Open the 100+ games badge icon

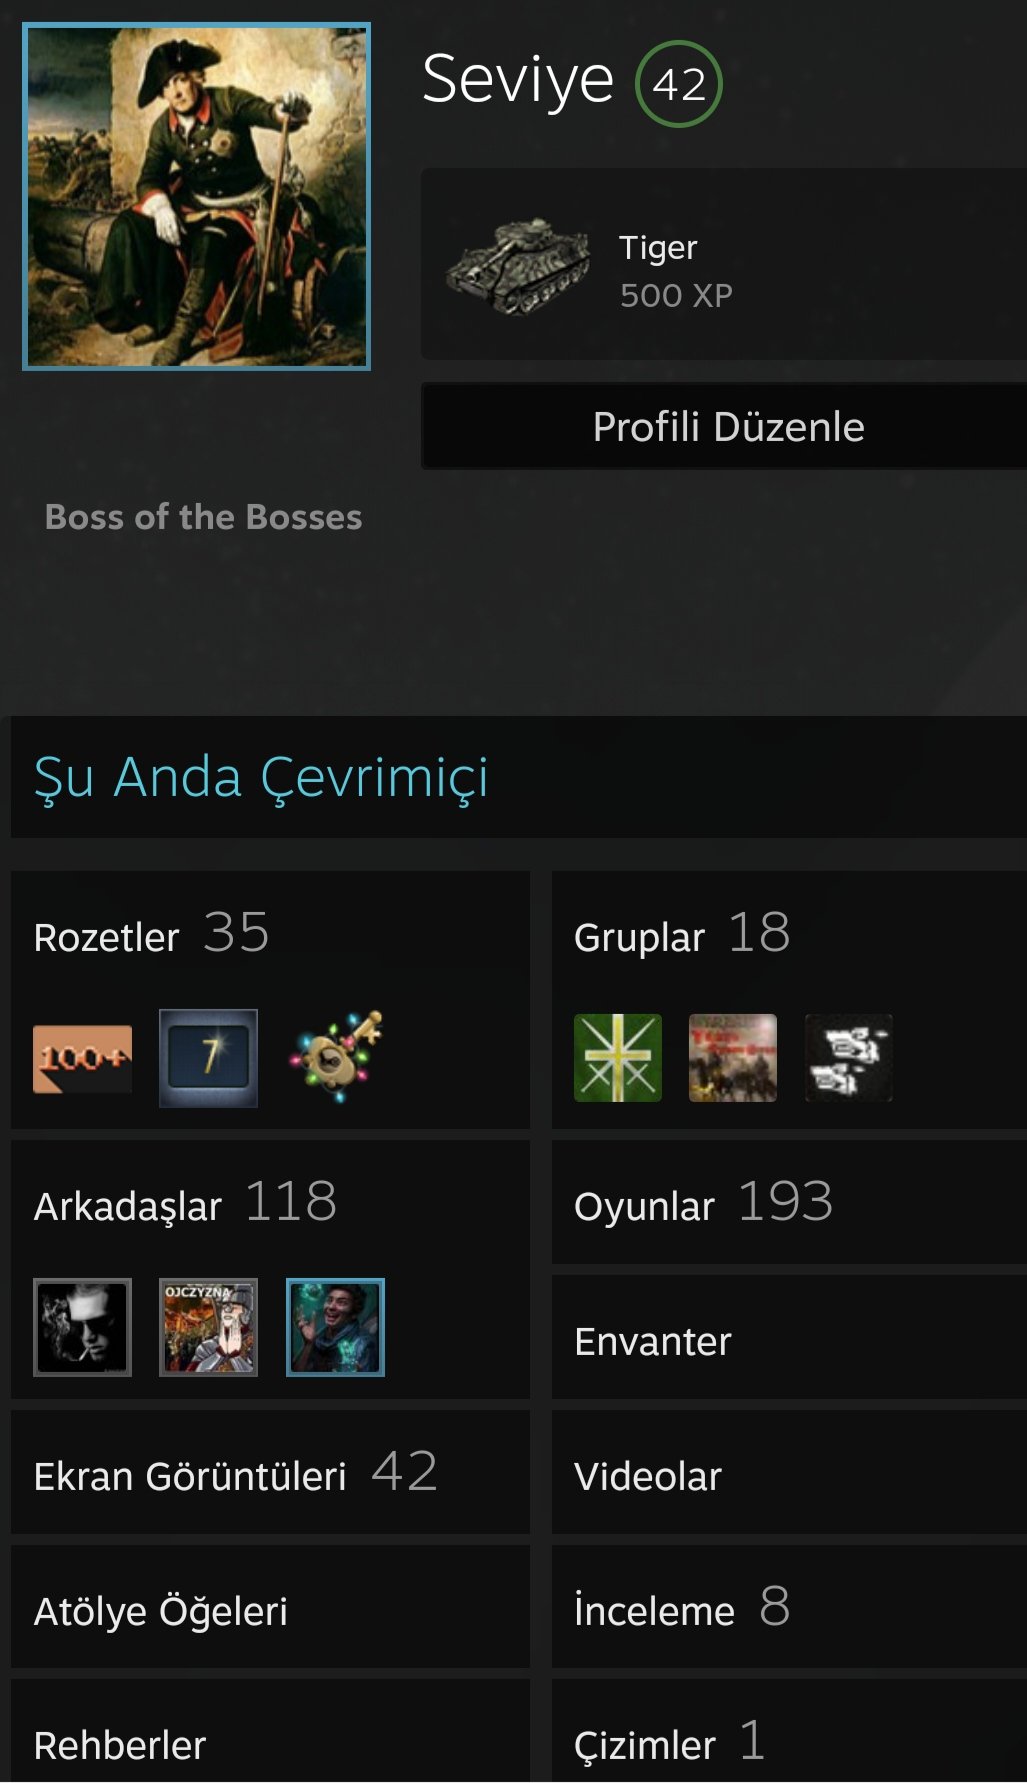tap(82, 1058)
